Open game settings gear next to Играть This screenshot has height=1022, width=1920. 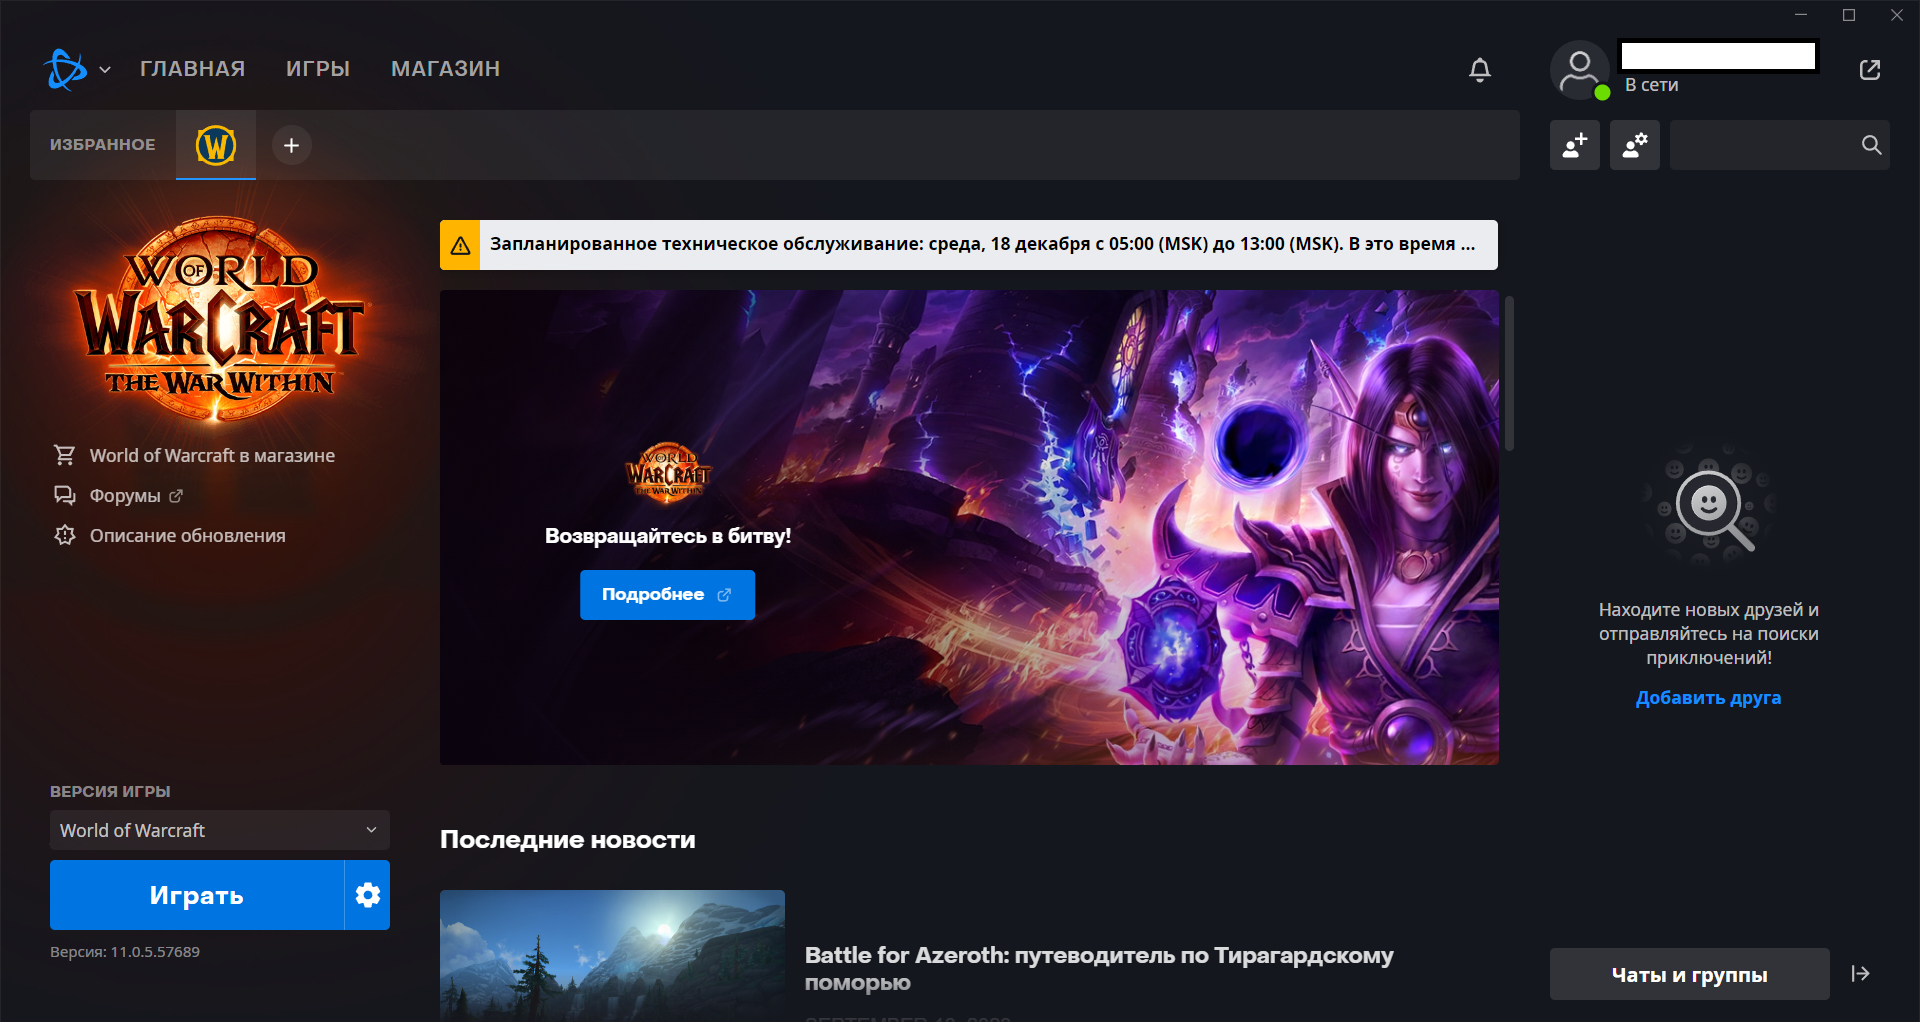pyautogui.click(x=368, y=895)
